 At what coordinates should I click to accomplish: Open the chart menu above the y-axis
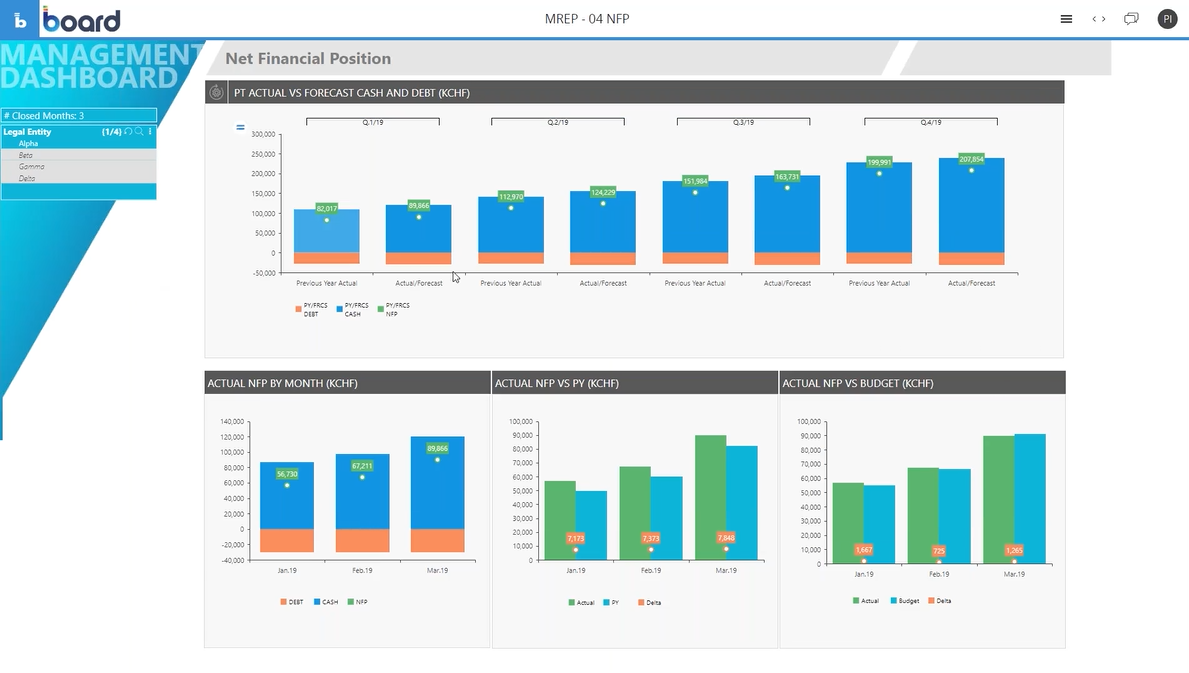(240, 127)
